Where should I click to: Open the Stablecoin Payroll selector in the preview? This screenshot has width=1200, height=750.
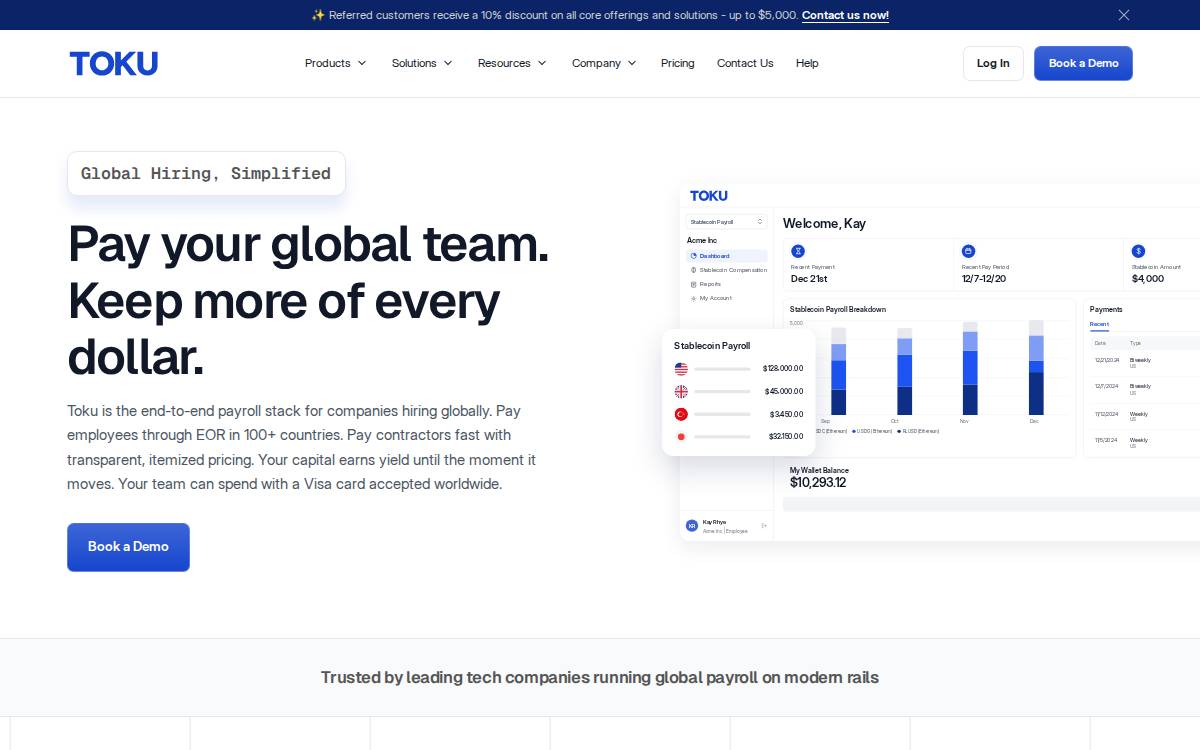point(727,222)
